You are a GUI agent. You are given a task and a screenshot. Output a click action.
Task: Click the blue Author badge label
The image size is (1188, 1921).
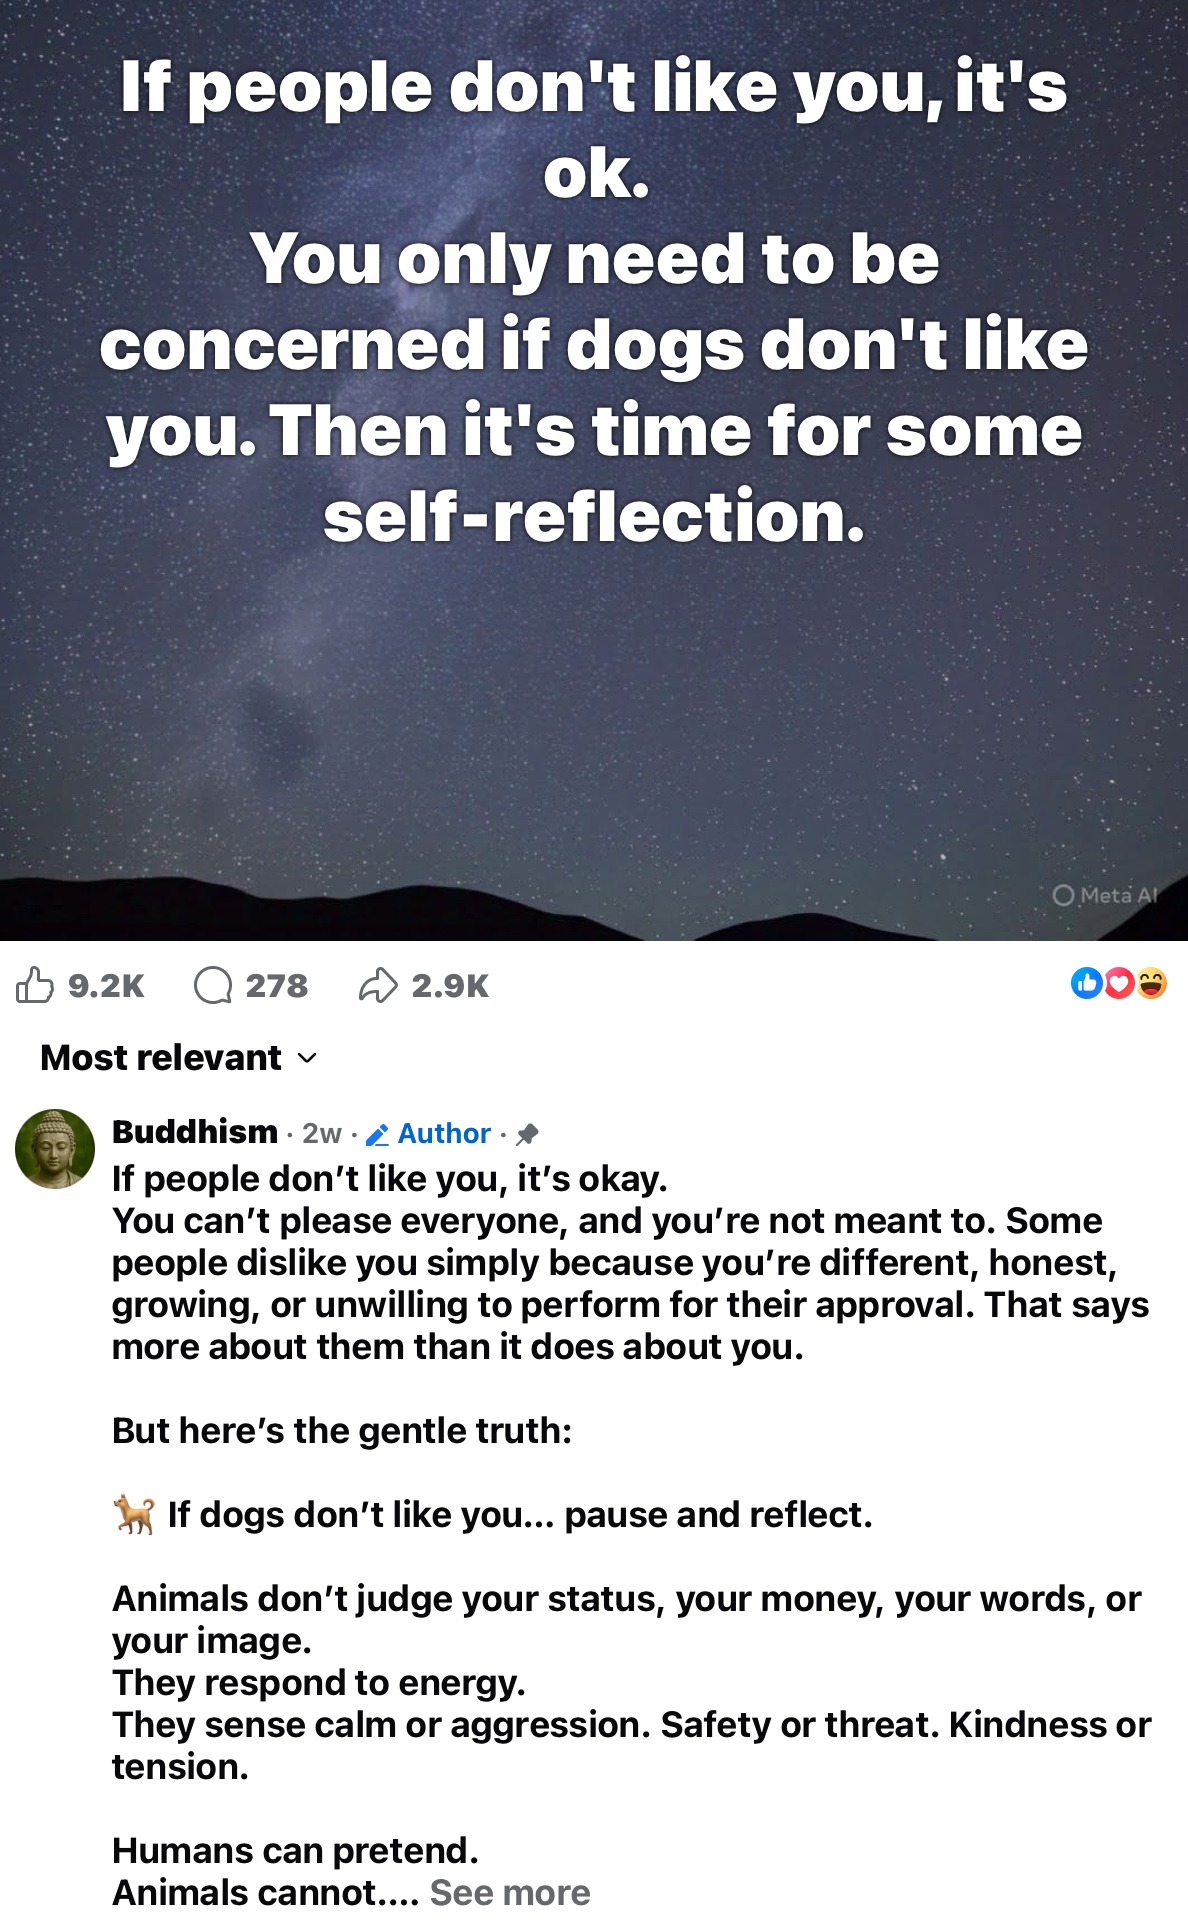click(444, 1134)
